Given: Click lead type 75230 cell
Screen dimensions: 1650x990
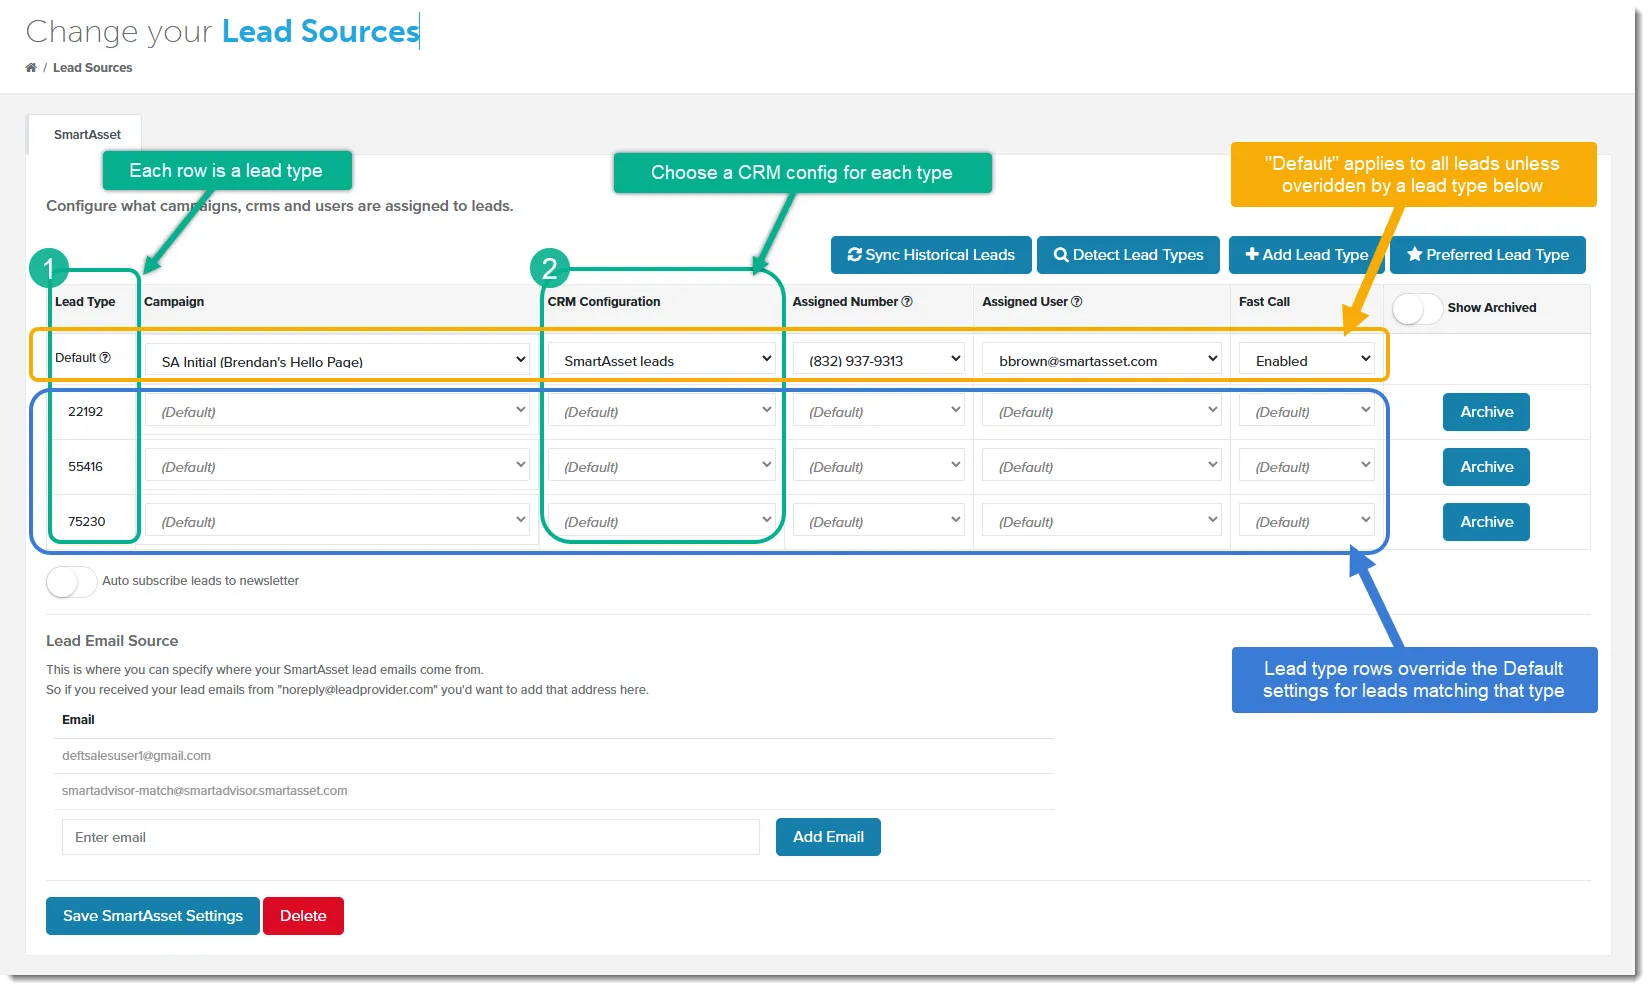Looking at the screenshot, I should pyautogui.click(x=86, y=522).
